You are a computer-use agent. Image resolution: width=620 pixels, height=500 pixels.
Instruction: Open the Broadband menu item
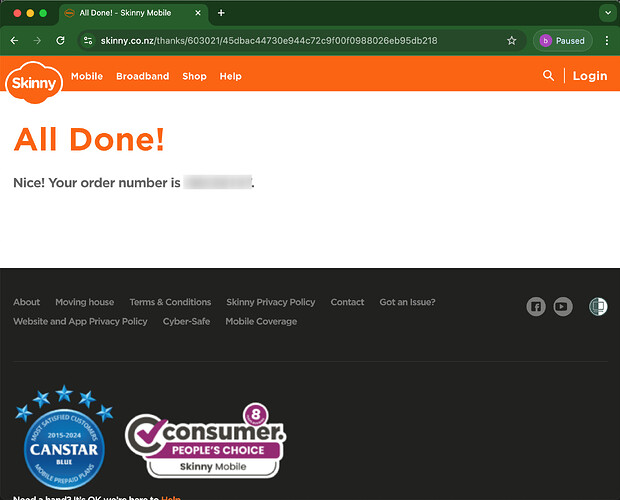(143, 76)
